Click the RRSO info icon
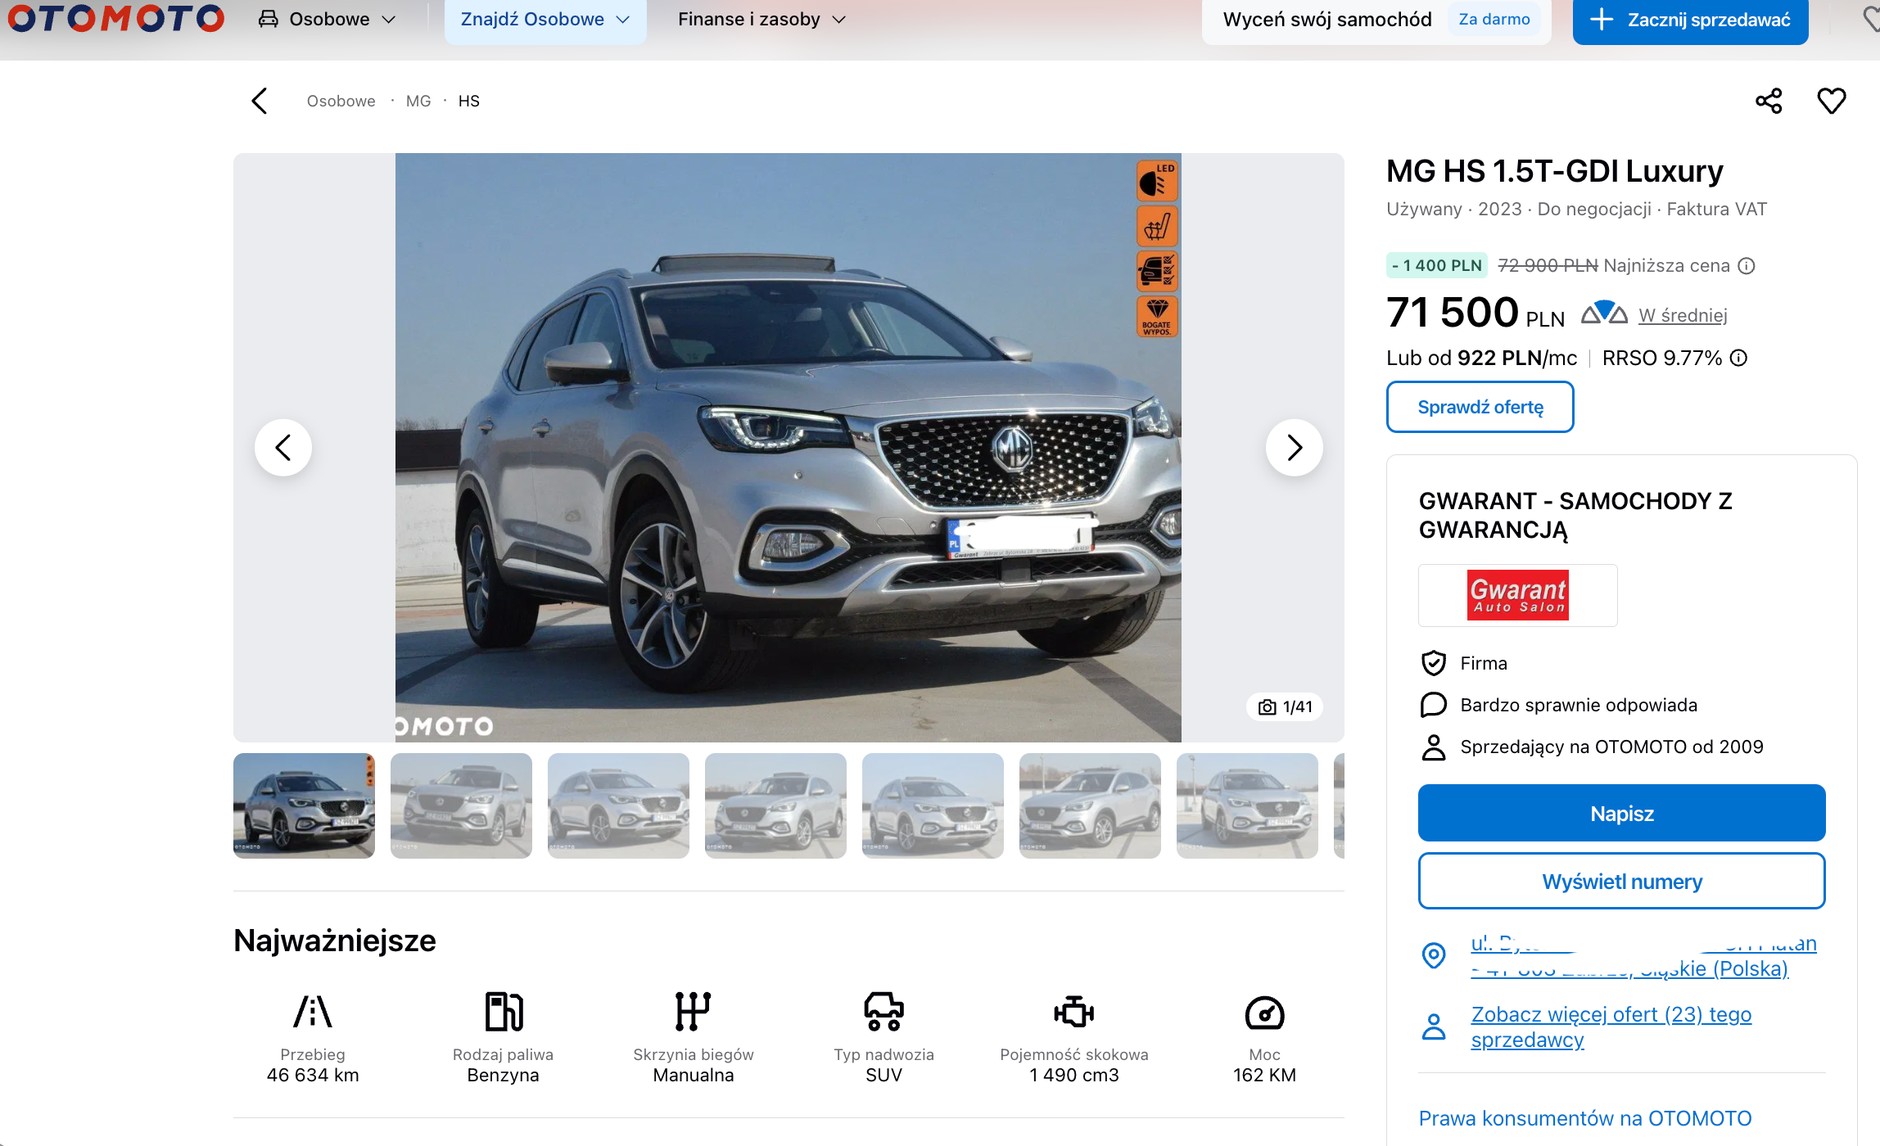 (x=1739, y=358)
